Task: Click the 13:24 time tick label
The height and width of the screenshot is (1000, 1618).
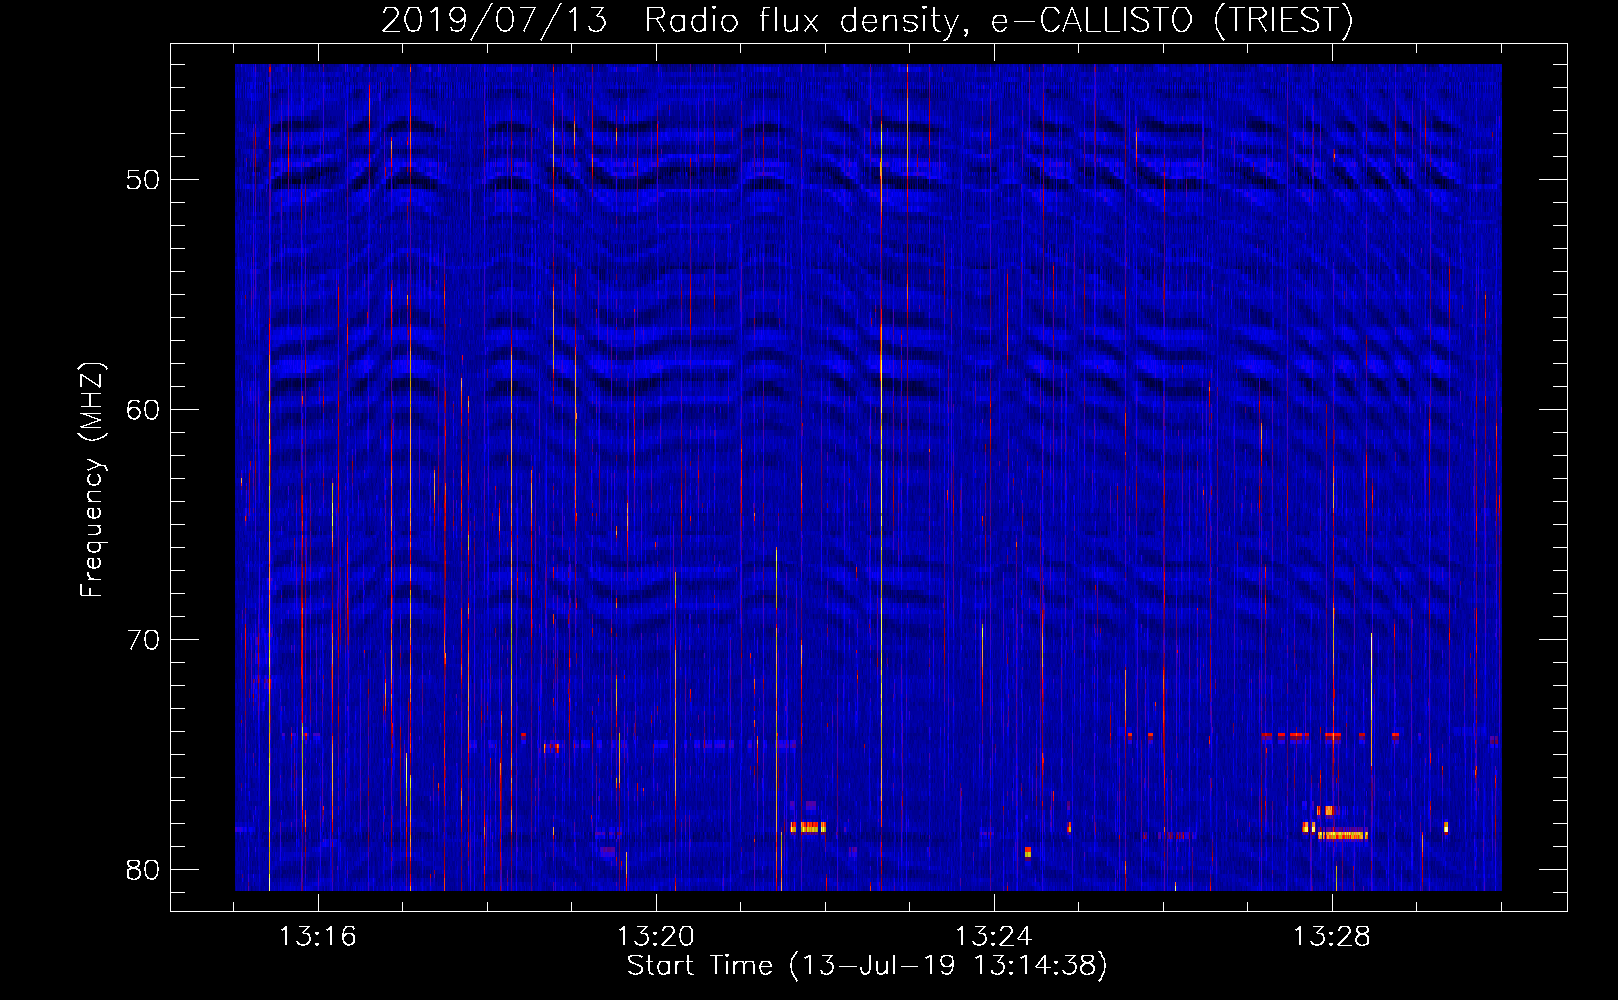Action: [993, 937]
